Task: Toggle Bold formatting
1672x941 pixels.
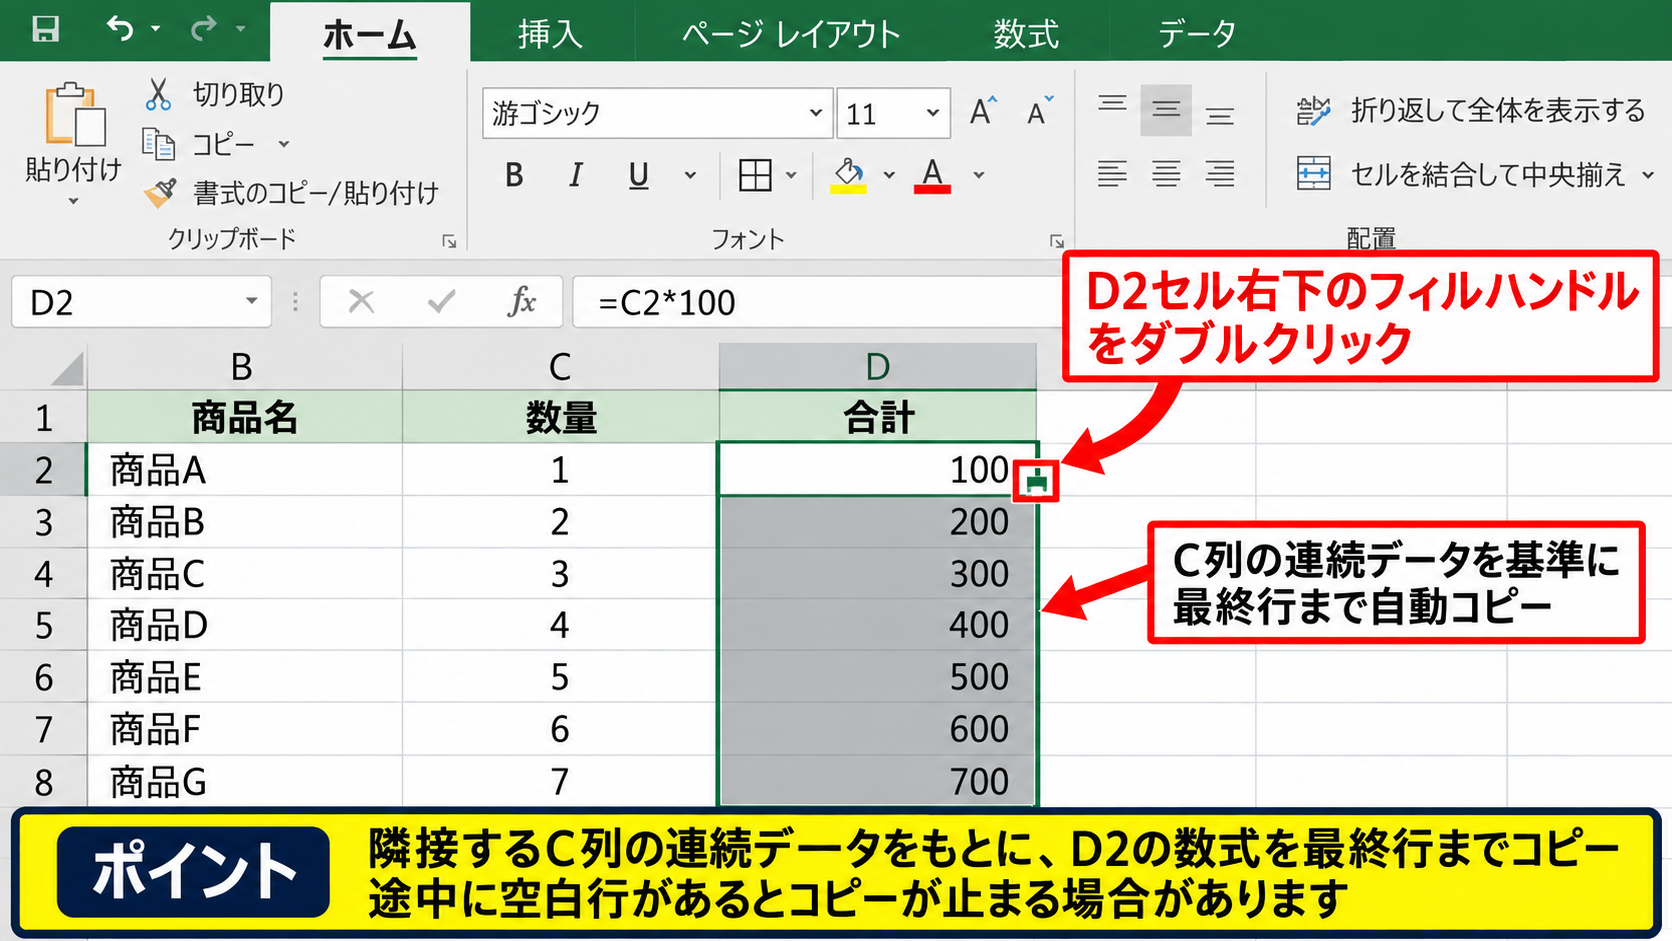Action: pos(514,175)
